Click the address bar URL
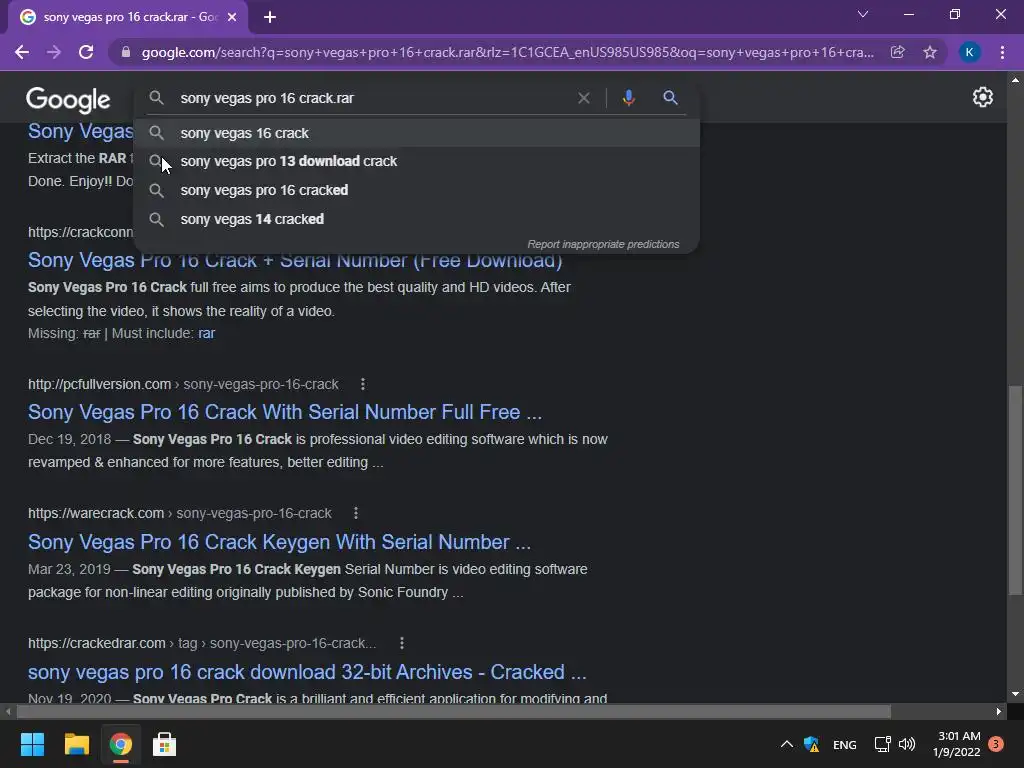The width and height of the screenshot is (1024, 768). [x=507, y=52]
